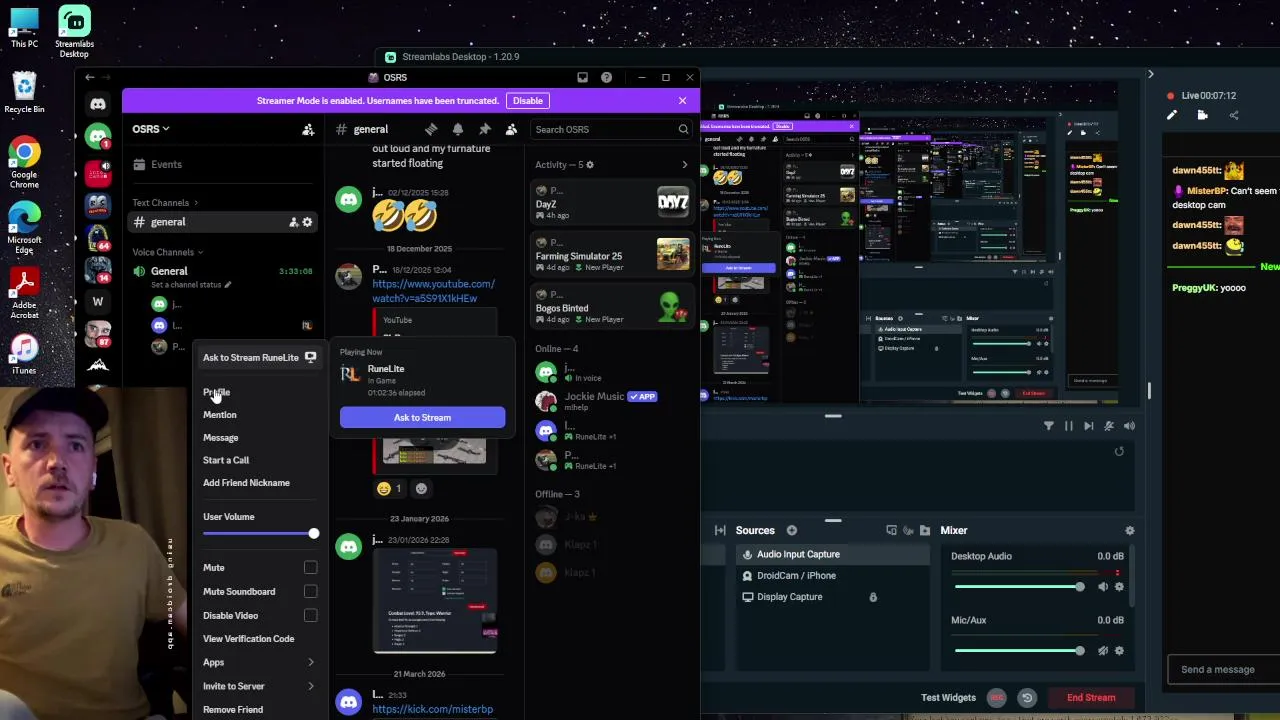Check the Mute checkbox in user menu
This screenshot has width=1280, height=720.
tap(310, 568)
